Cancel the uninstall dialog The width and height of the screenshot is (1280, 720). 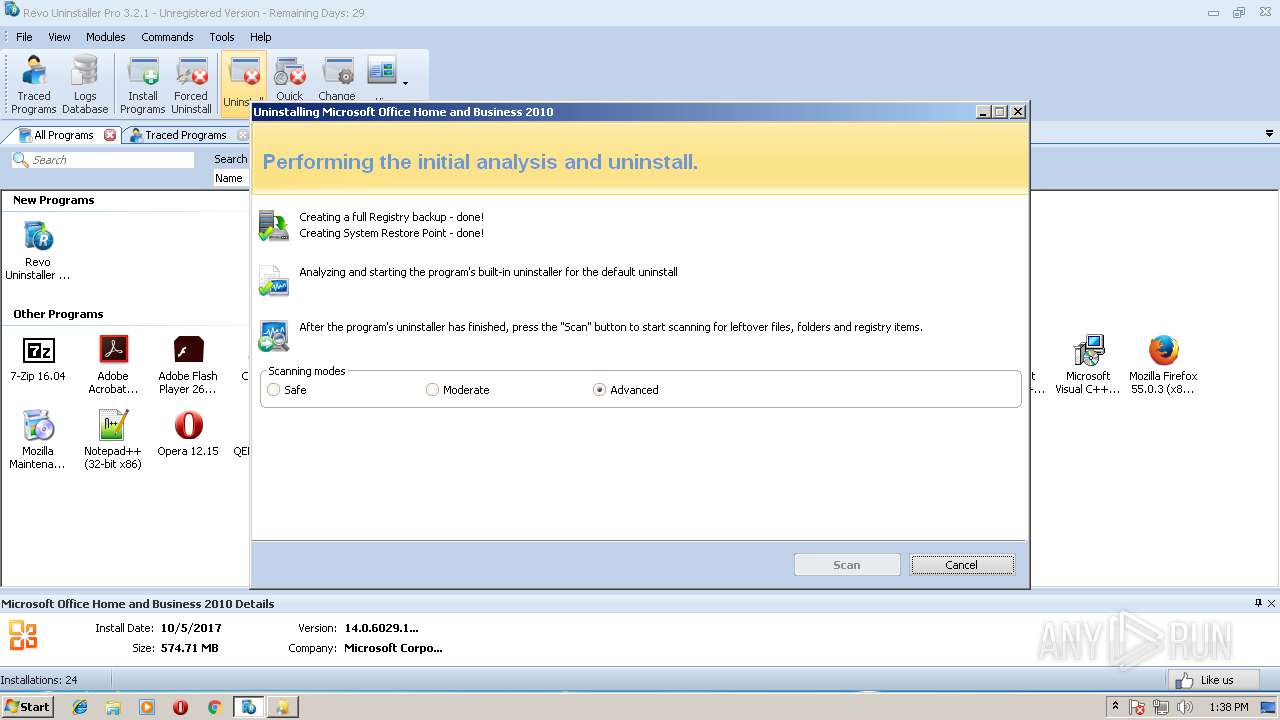pos(962,565)
